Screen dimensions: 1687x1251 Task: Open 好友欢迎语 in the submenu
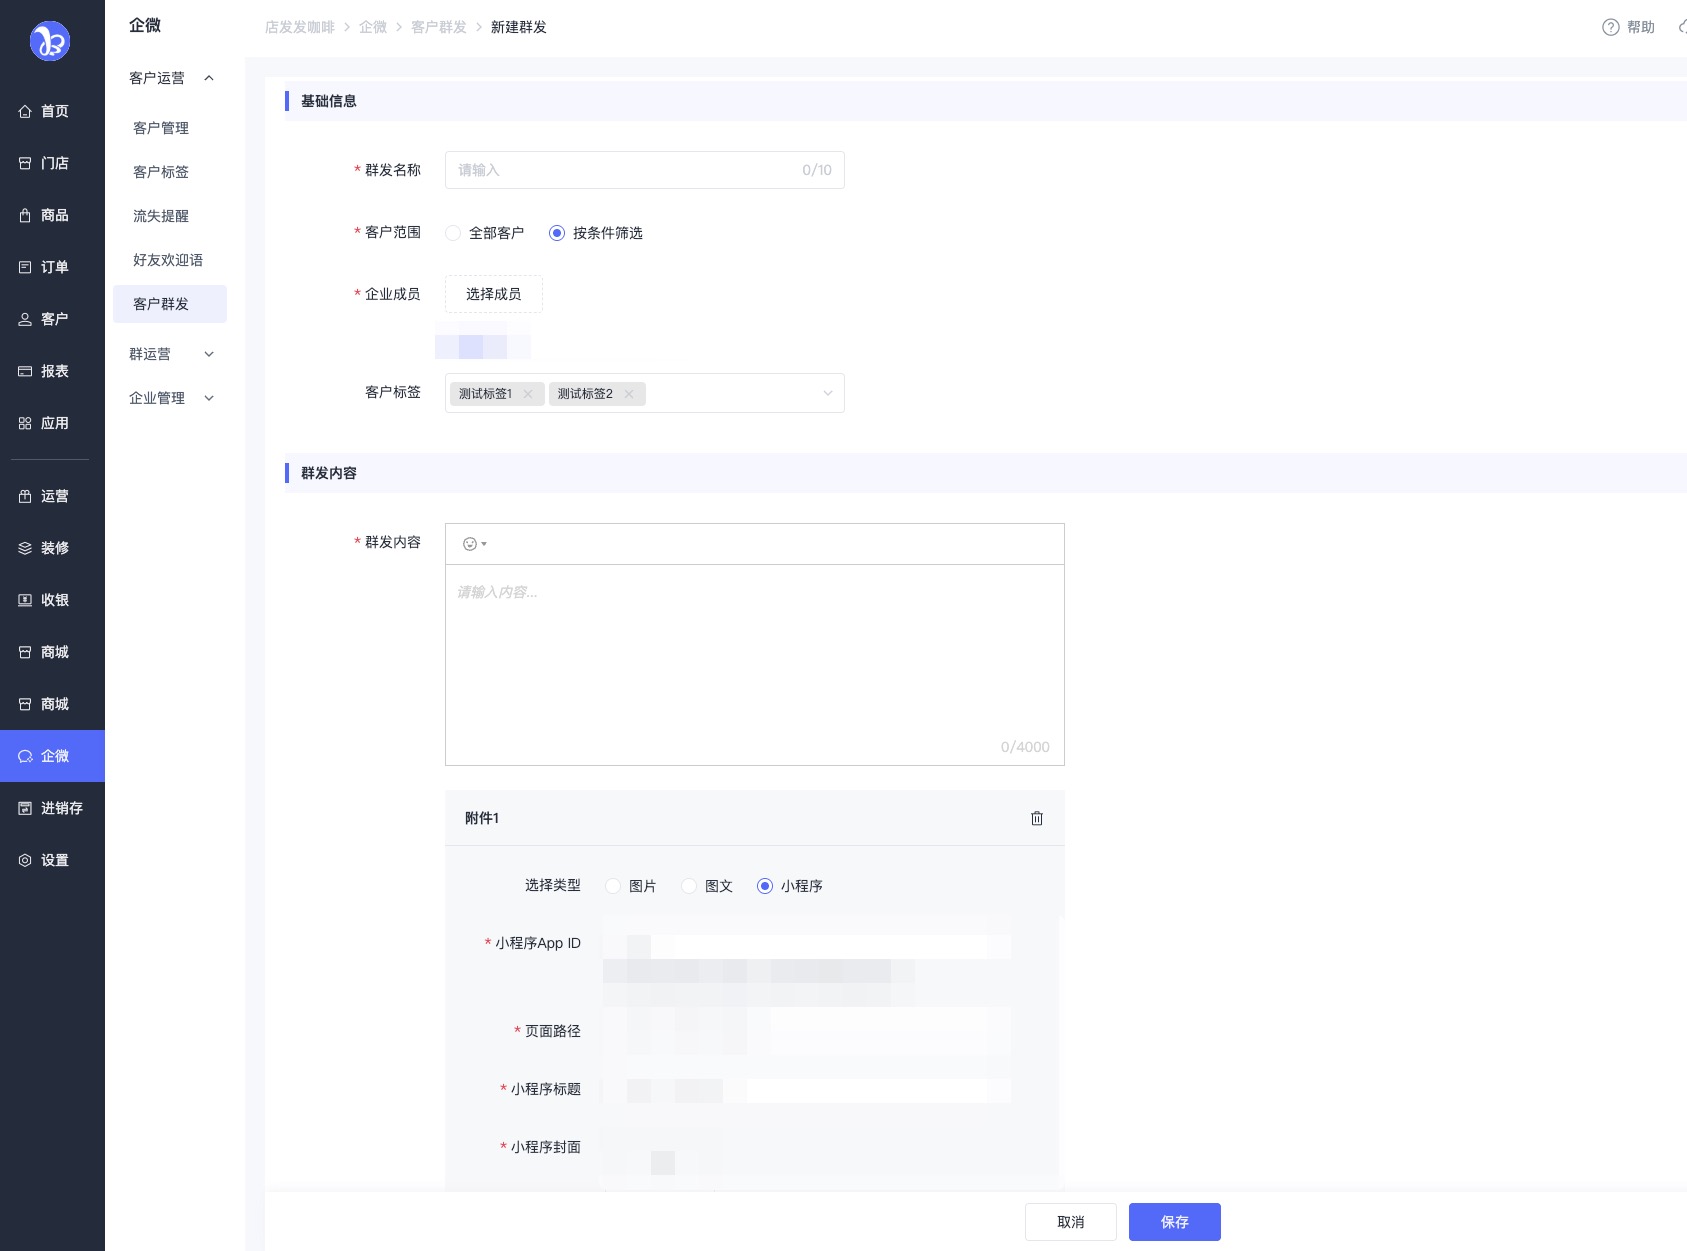(168, 260)
